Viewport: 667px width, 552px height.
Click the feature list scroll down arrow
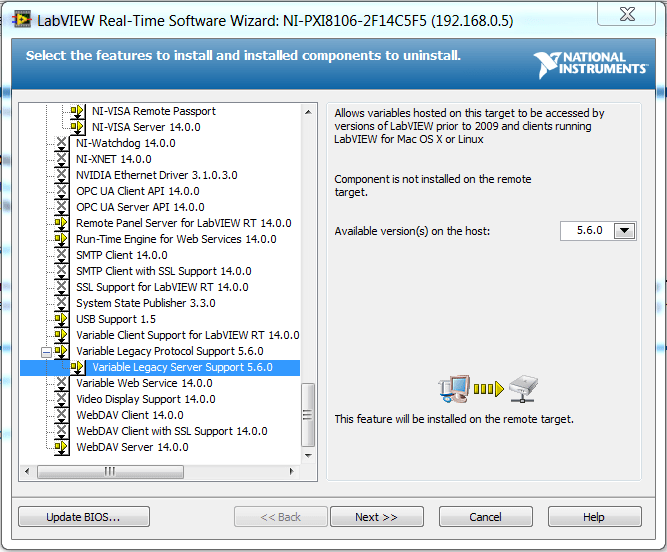308,455
